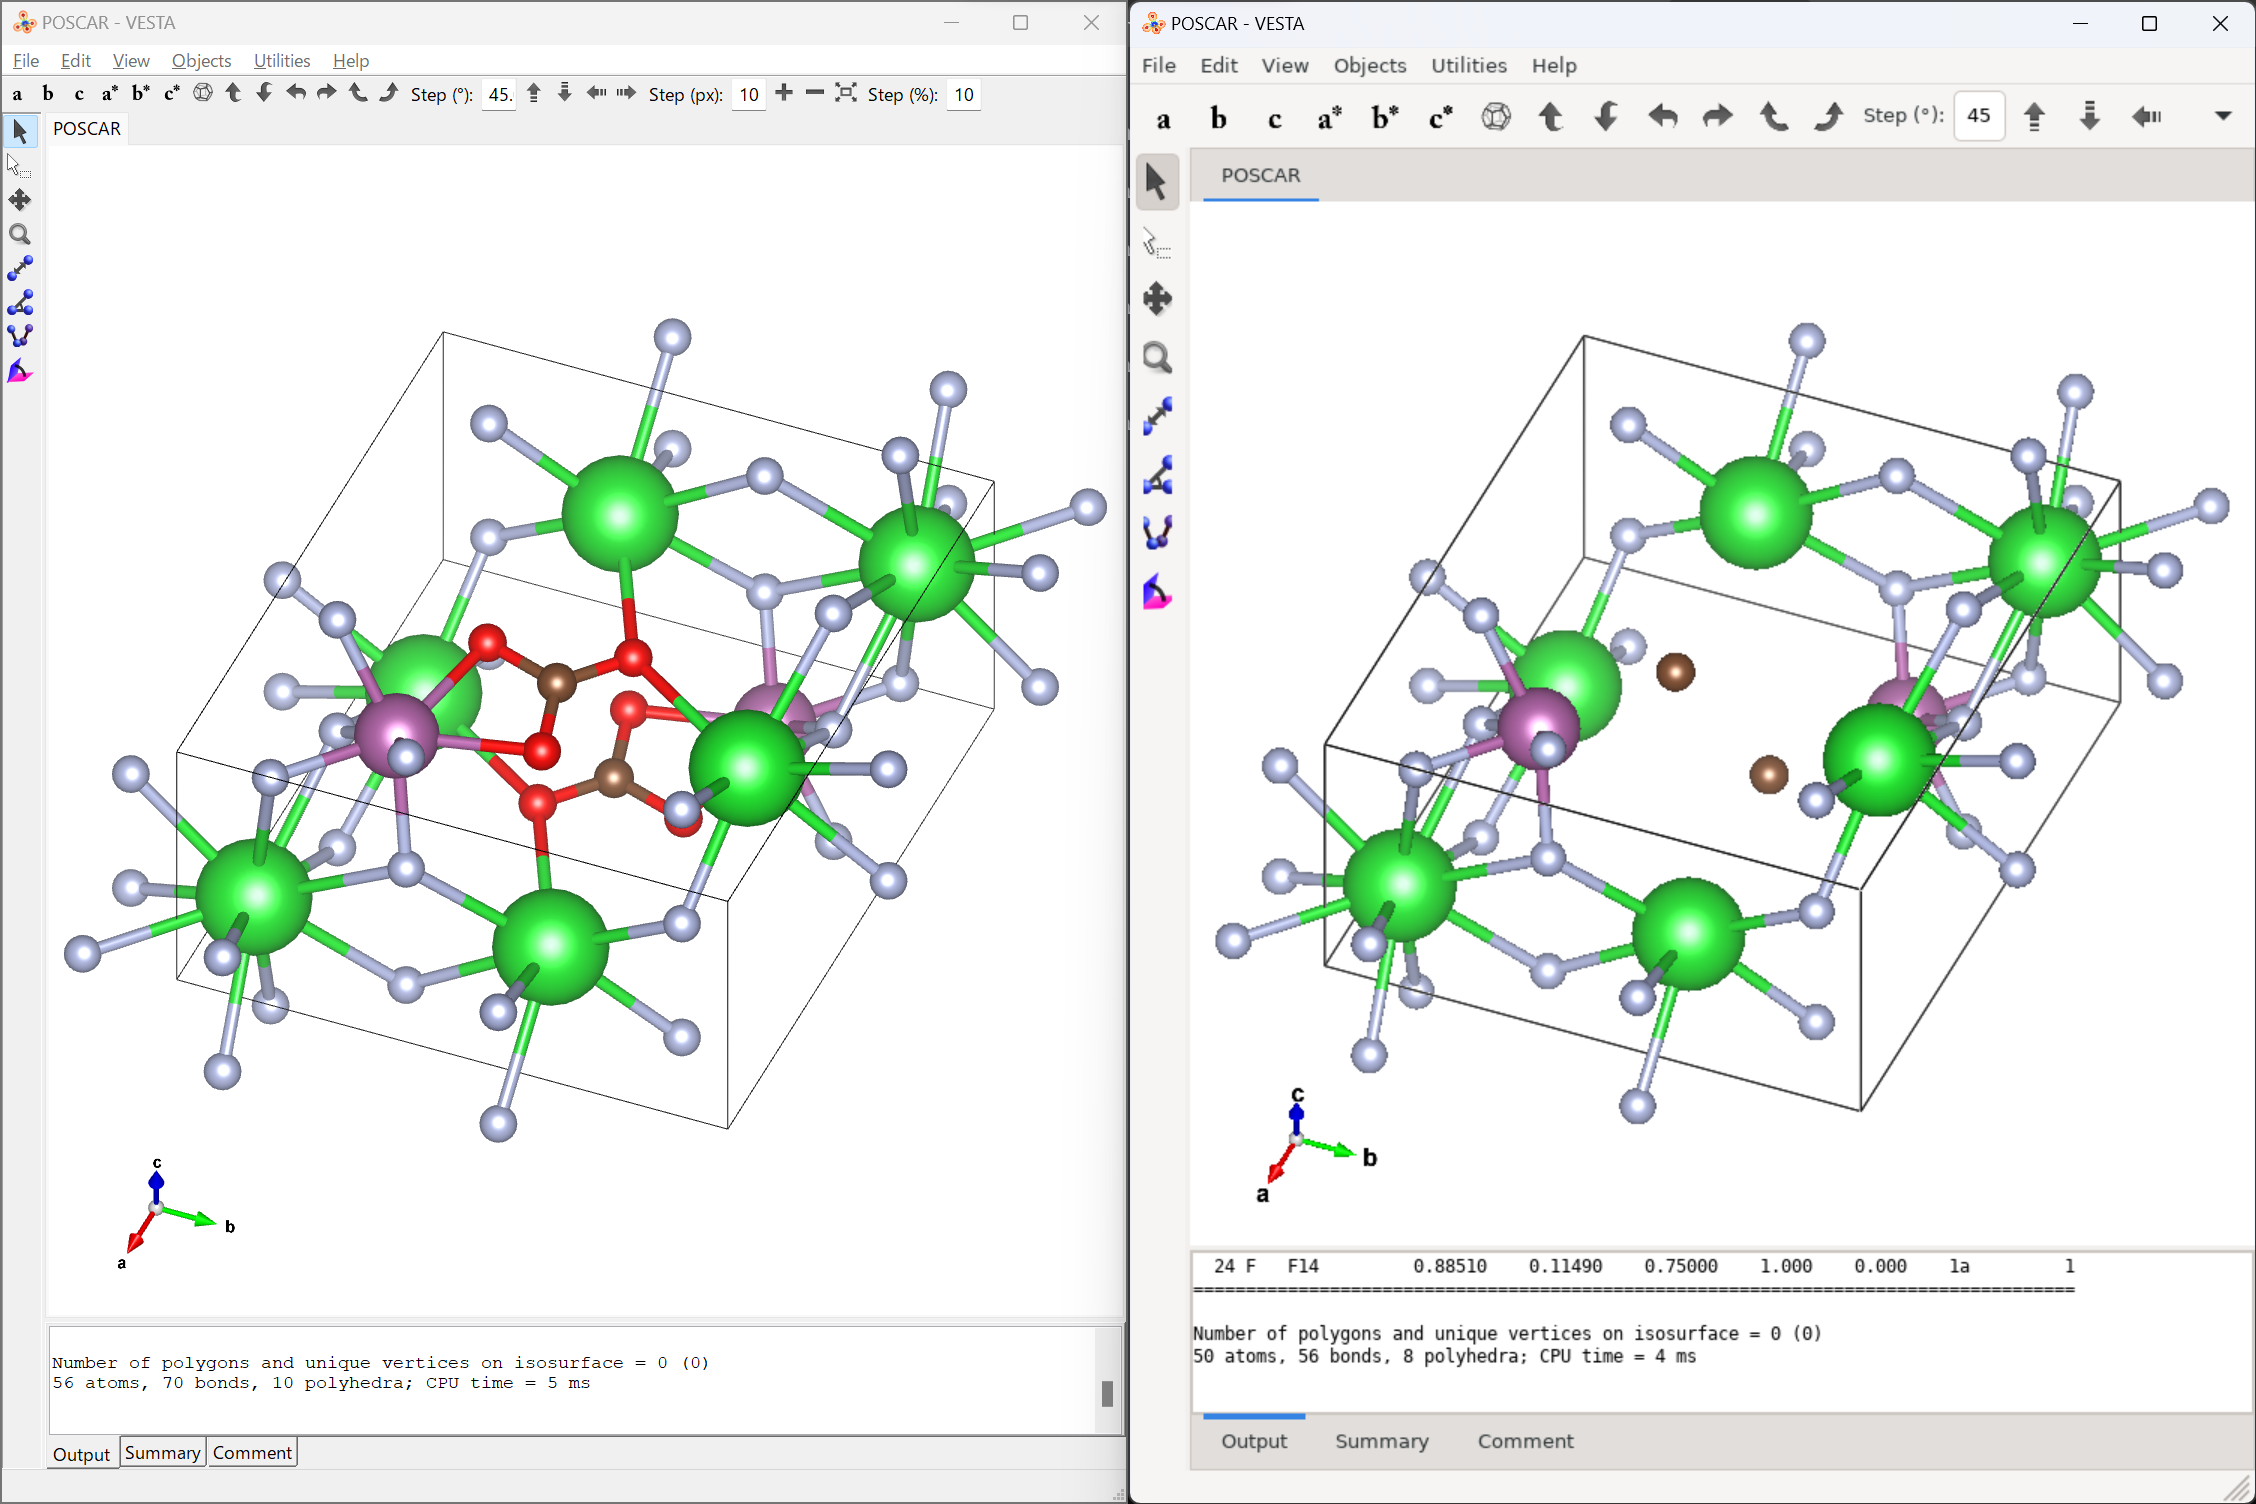View along a* axis in left toolbar

click(x=109, y=94)
